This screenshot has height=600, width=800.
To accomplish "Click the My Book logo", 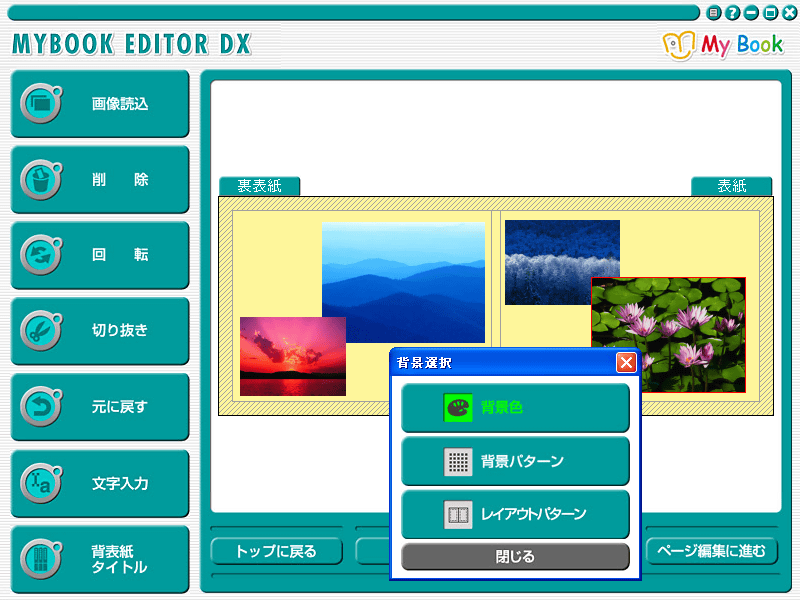I will click(722, 45).
